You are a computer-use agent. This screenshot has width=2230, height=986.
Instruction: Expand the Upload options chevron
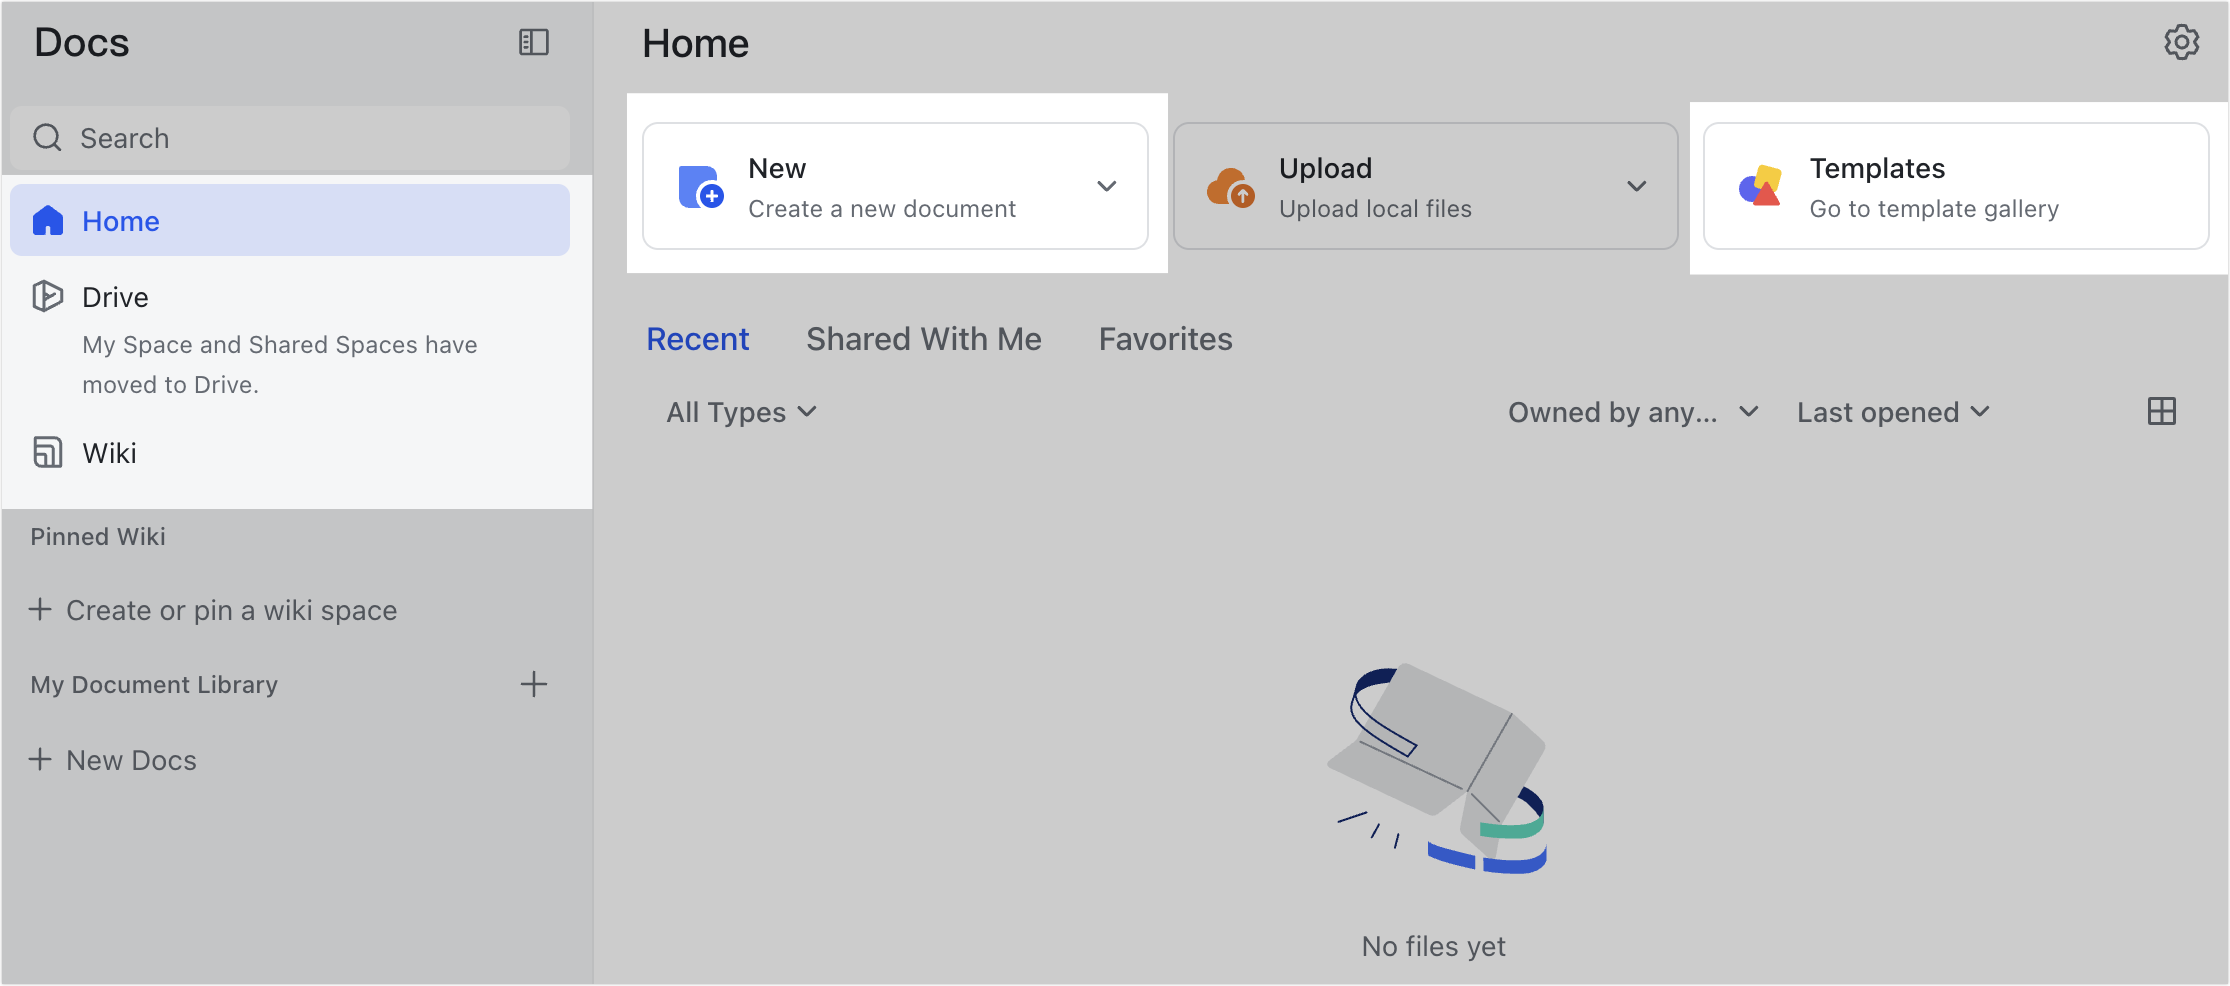pyautogui.click(x=1636, y=186)
